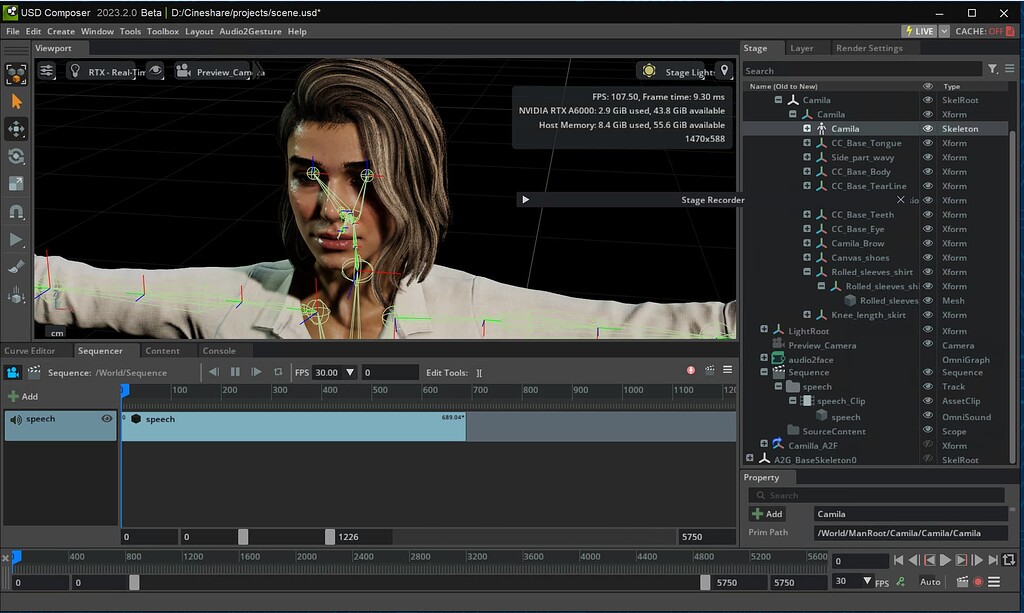The width and height of the screenshot is (1024, 613).
Task: Collapse the Camila prim in the Stage tree
Action: click(x=777, y=99)
